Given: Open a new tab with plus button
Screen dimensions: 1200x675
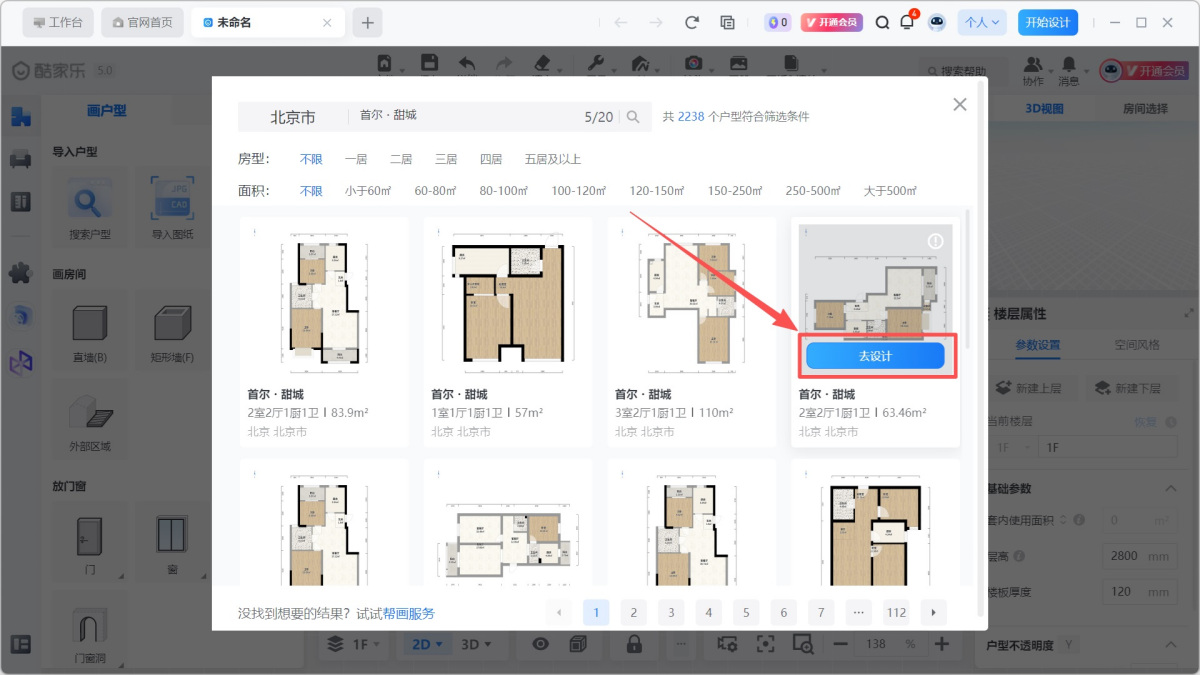Looking at the screenshot, I should click(x=367, y=22).
